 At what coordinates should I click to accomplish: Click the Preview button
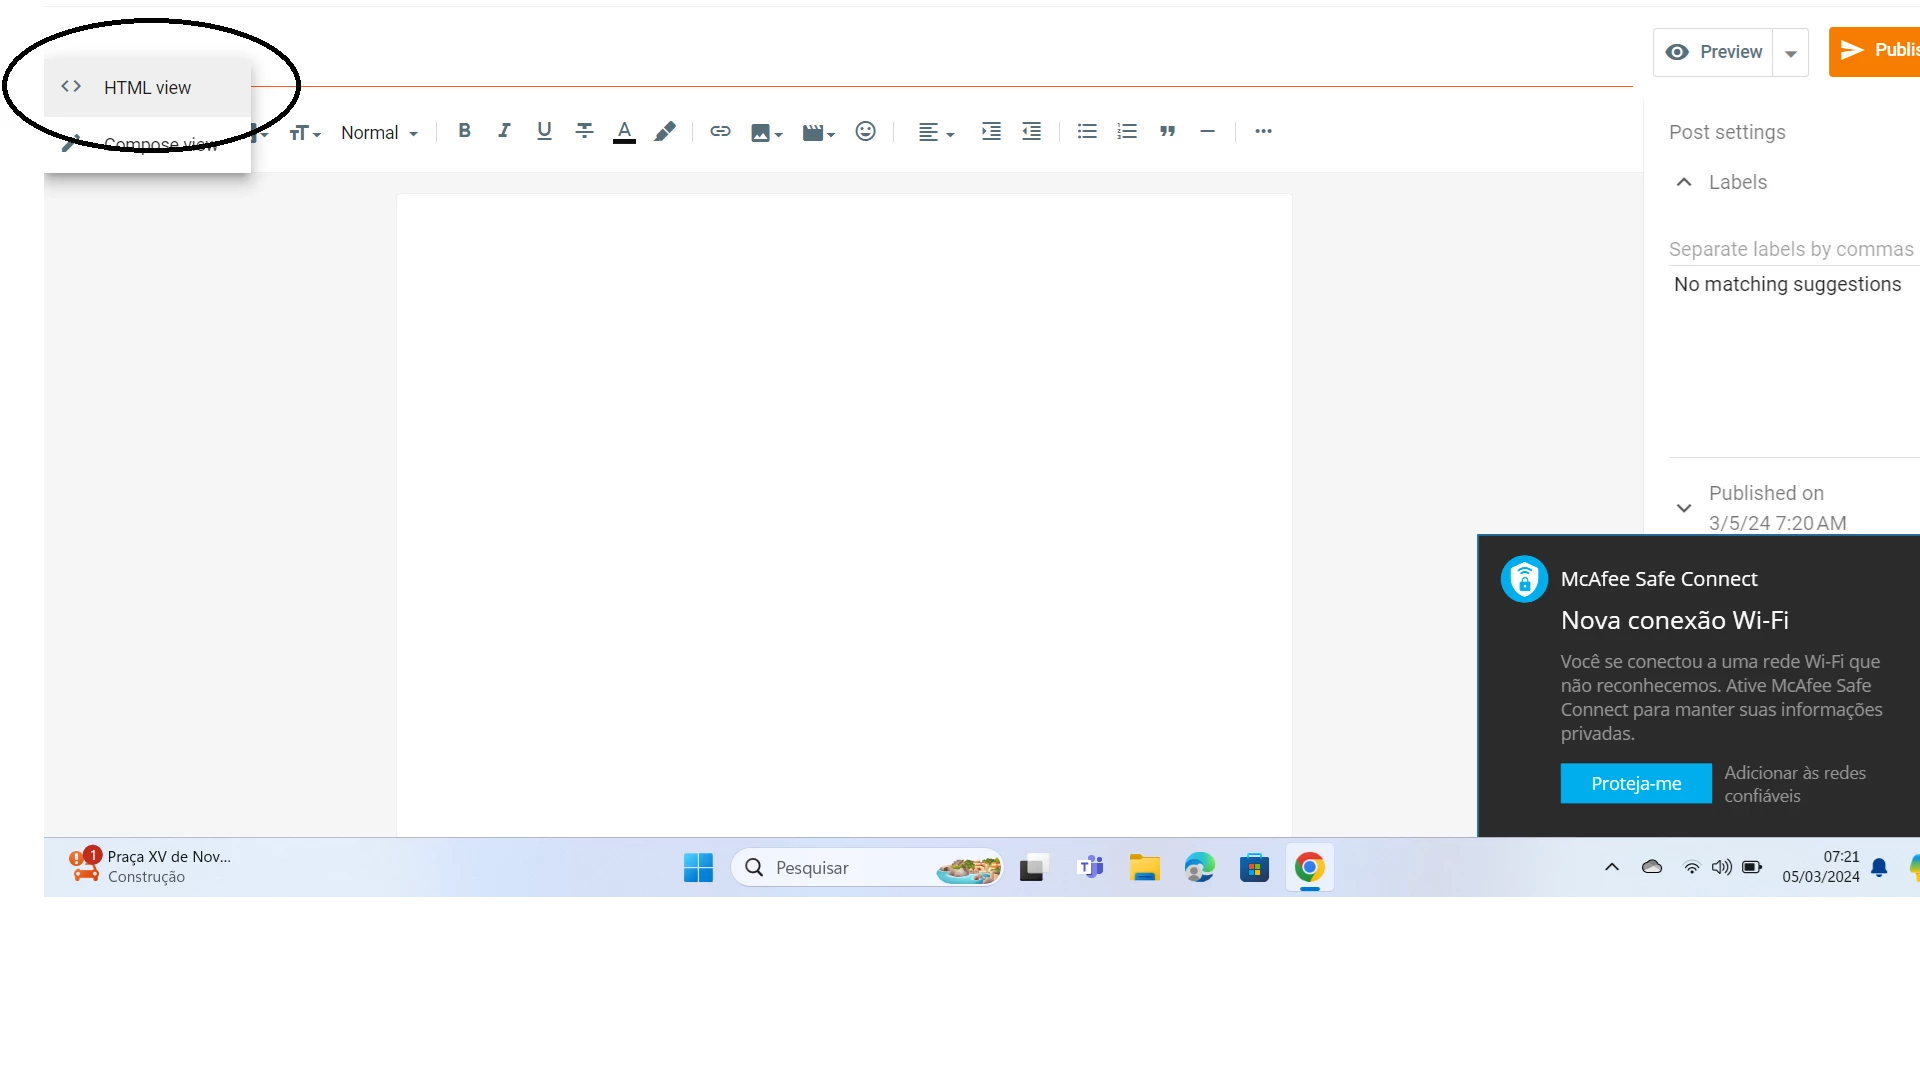1714,52
